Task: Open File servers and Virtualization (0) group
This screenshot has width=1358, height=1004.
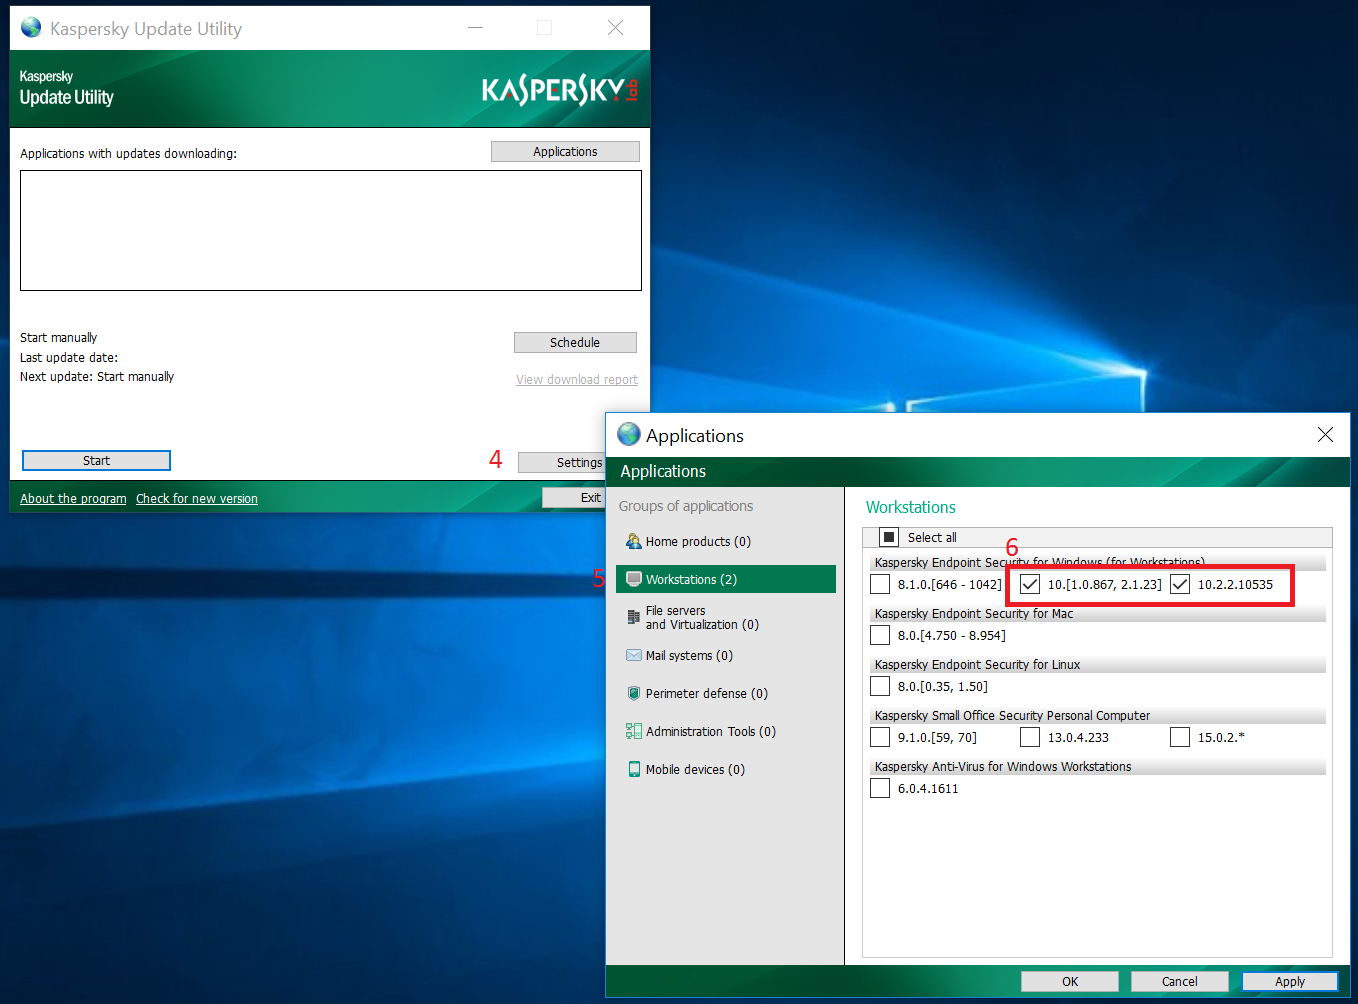Action: [x=726, y=617]
